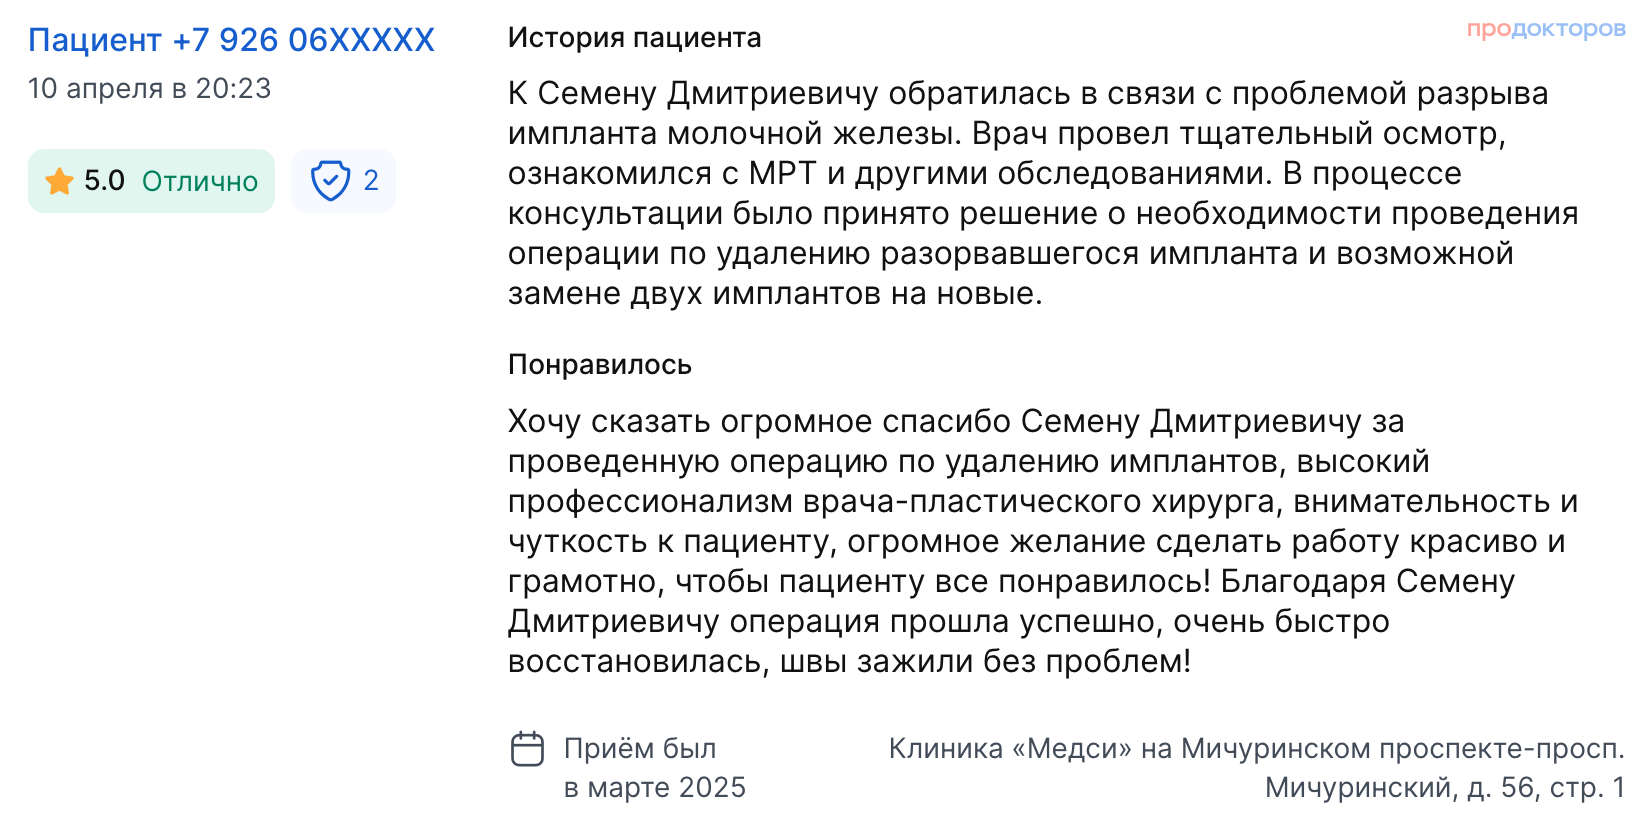Click the blue shield checkmark icon

330,181
